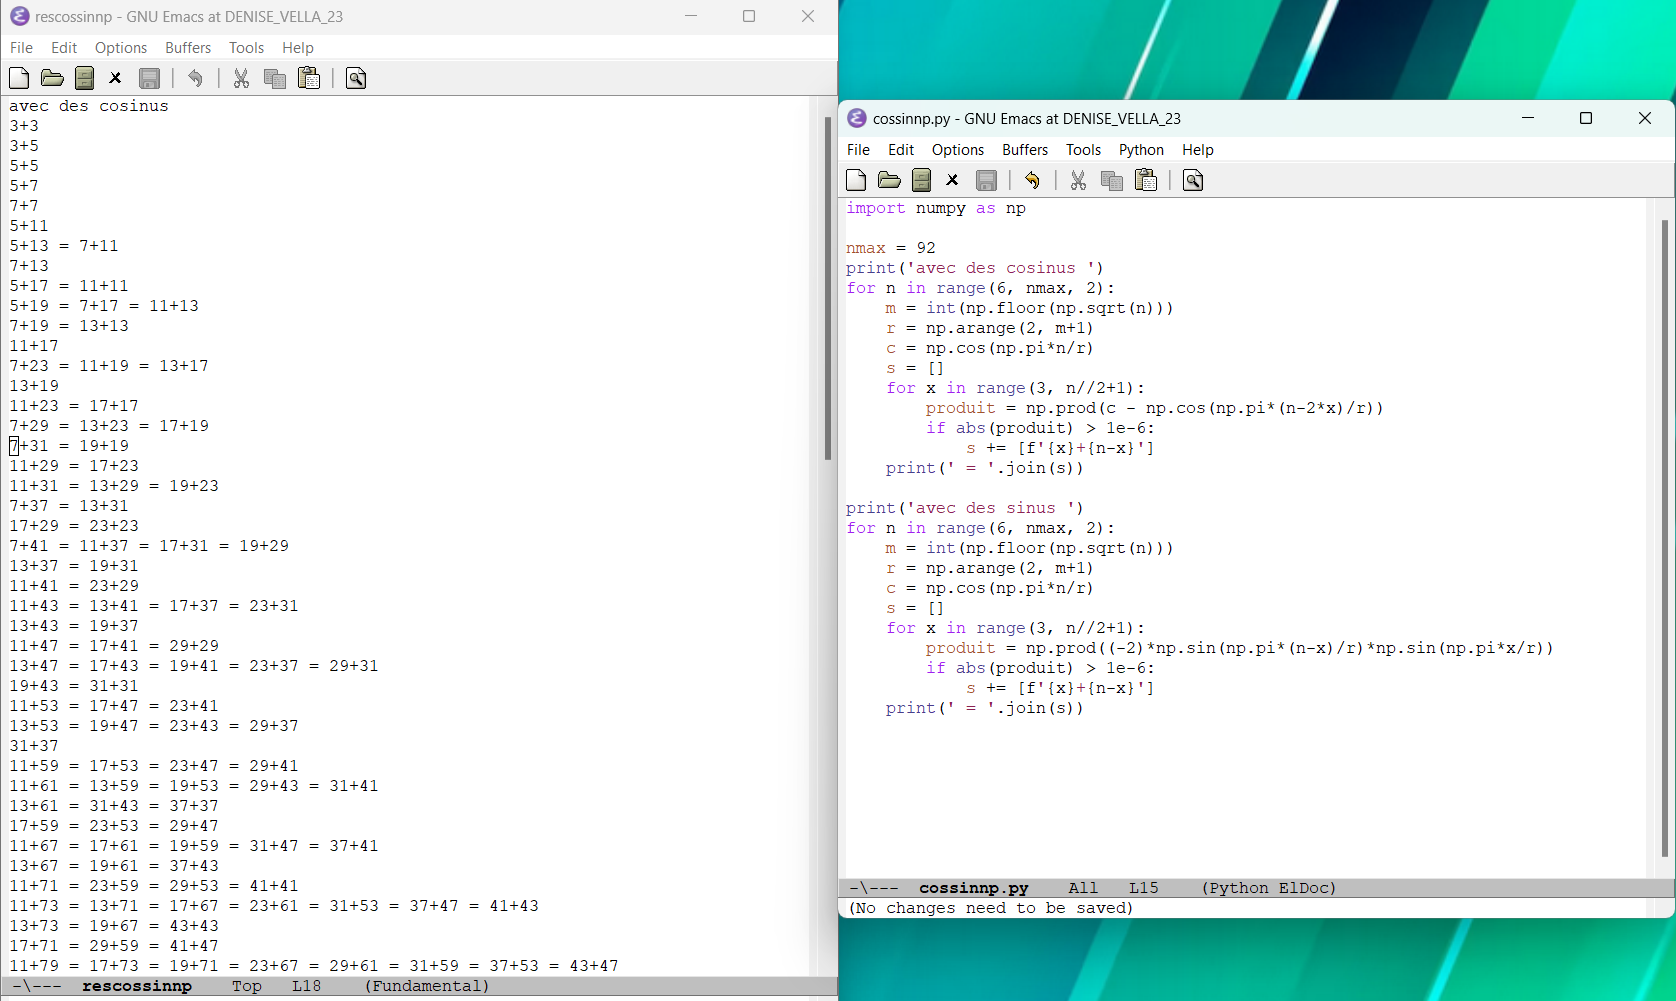Image resolution: width=1676 pixels, height=1001 pixels.
Task: Expand the Help menu in cossinnp.py window
Action: pos(1197,150)
